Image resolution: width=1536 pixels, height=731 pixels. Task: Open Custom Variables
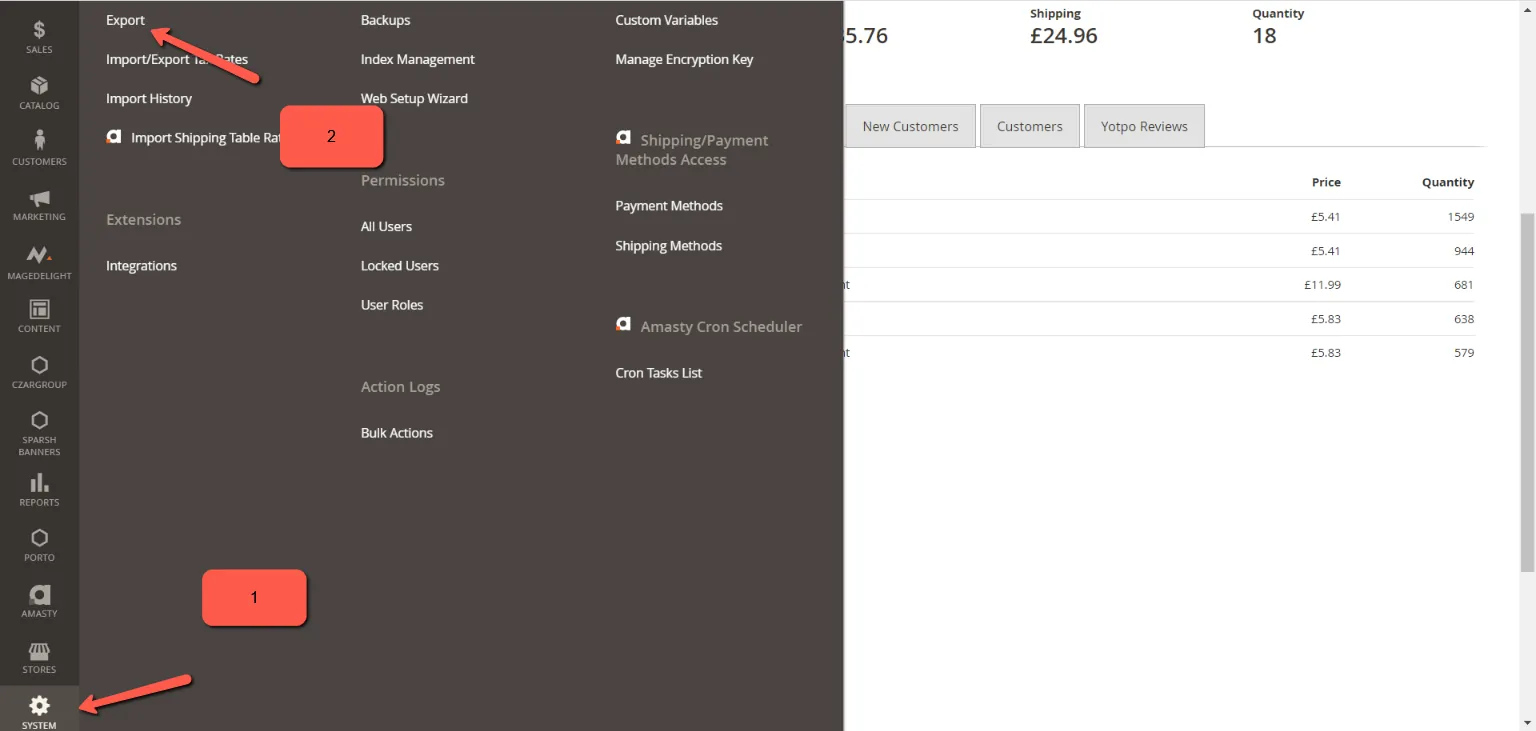(x=666, y=20)
